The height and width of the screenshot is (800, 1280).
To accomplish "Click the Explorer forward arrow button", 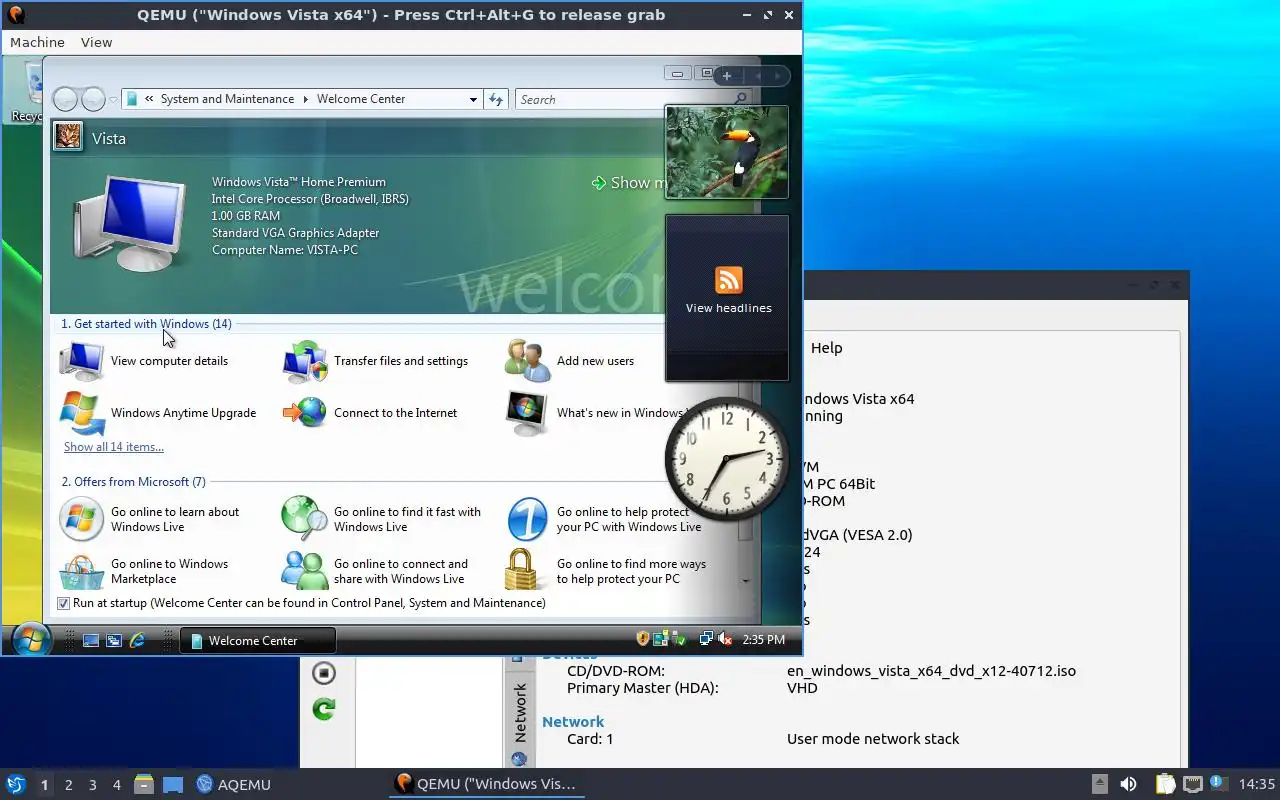I will tap(93, 99).
